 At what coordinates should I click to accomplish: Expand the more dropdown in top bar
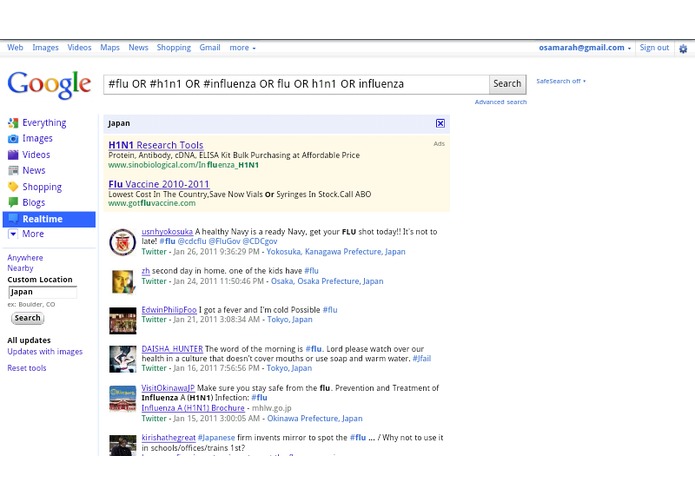[x=242, y=47]
